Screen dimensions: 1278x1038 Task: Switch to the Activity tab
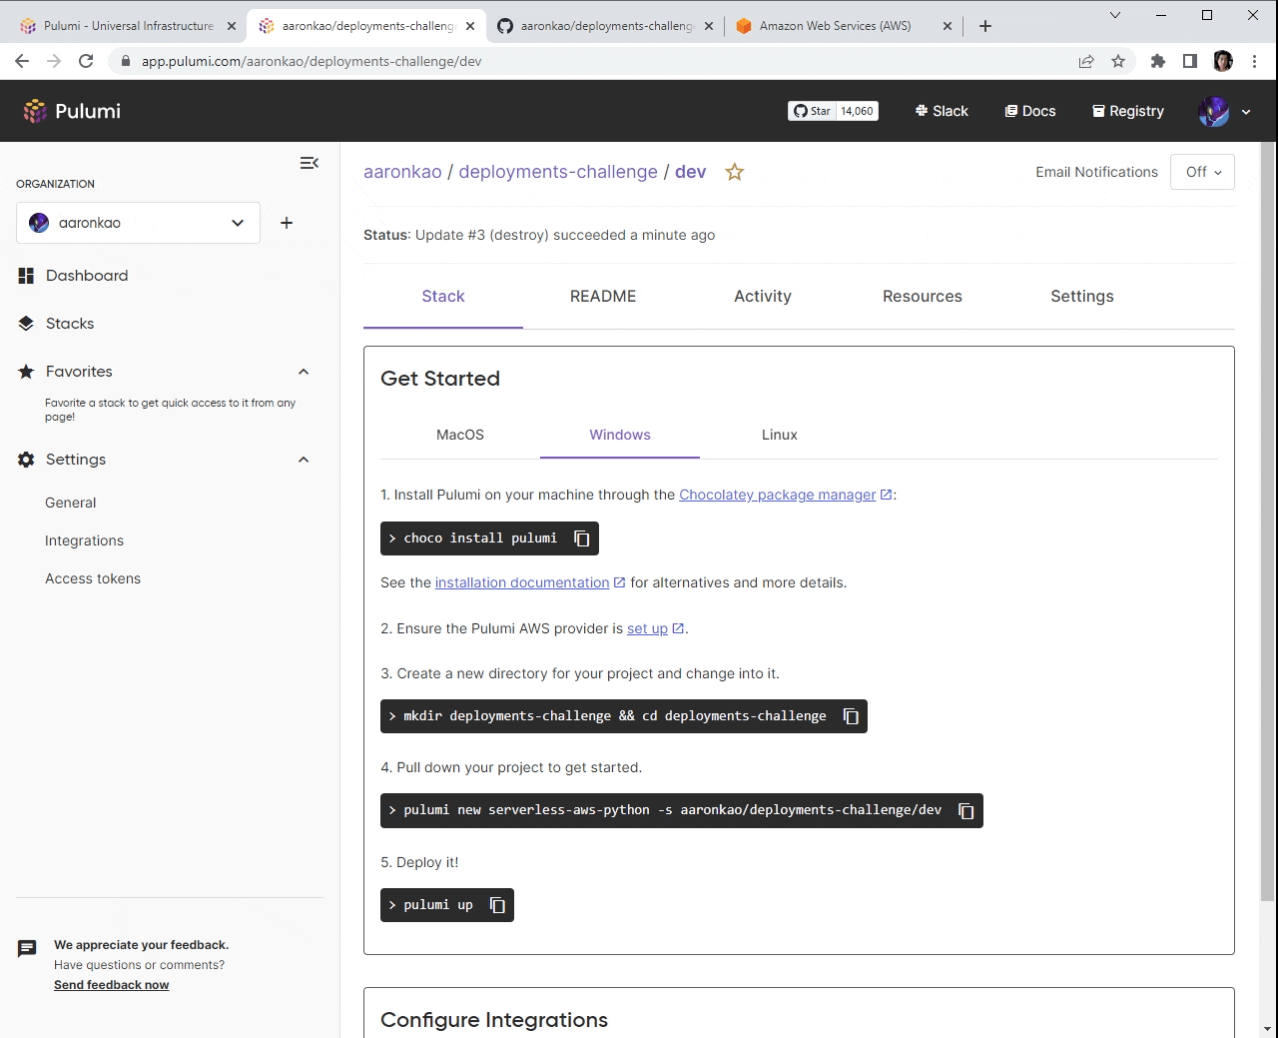click(763, 297)
